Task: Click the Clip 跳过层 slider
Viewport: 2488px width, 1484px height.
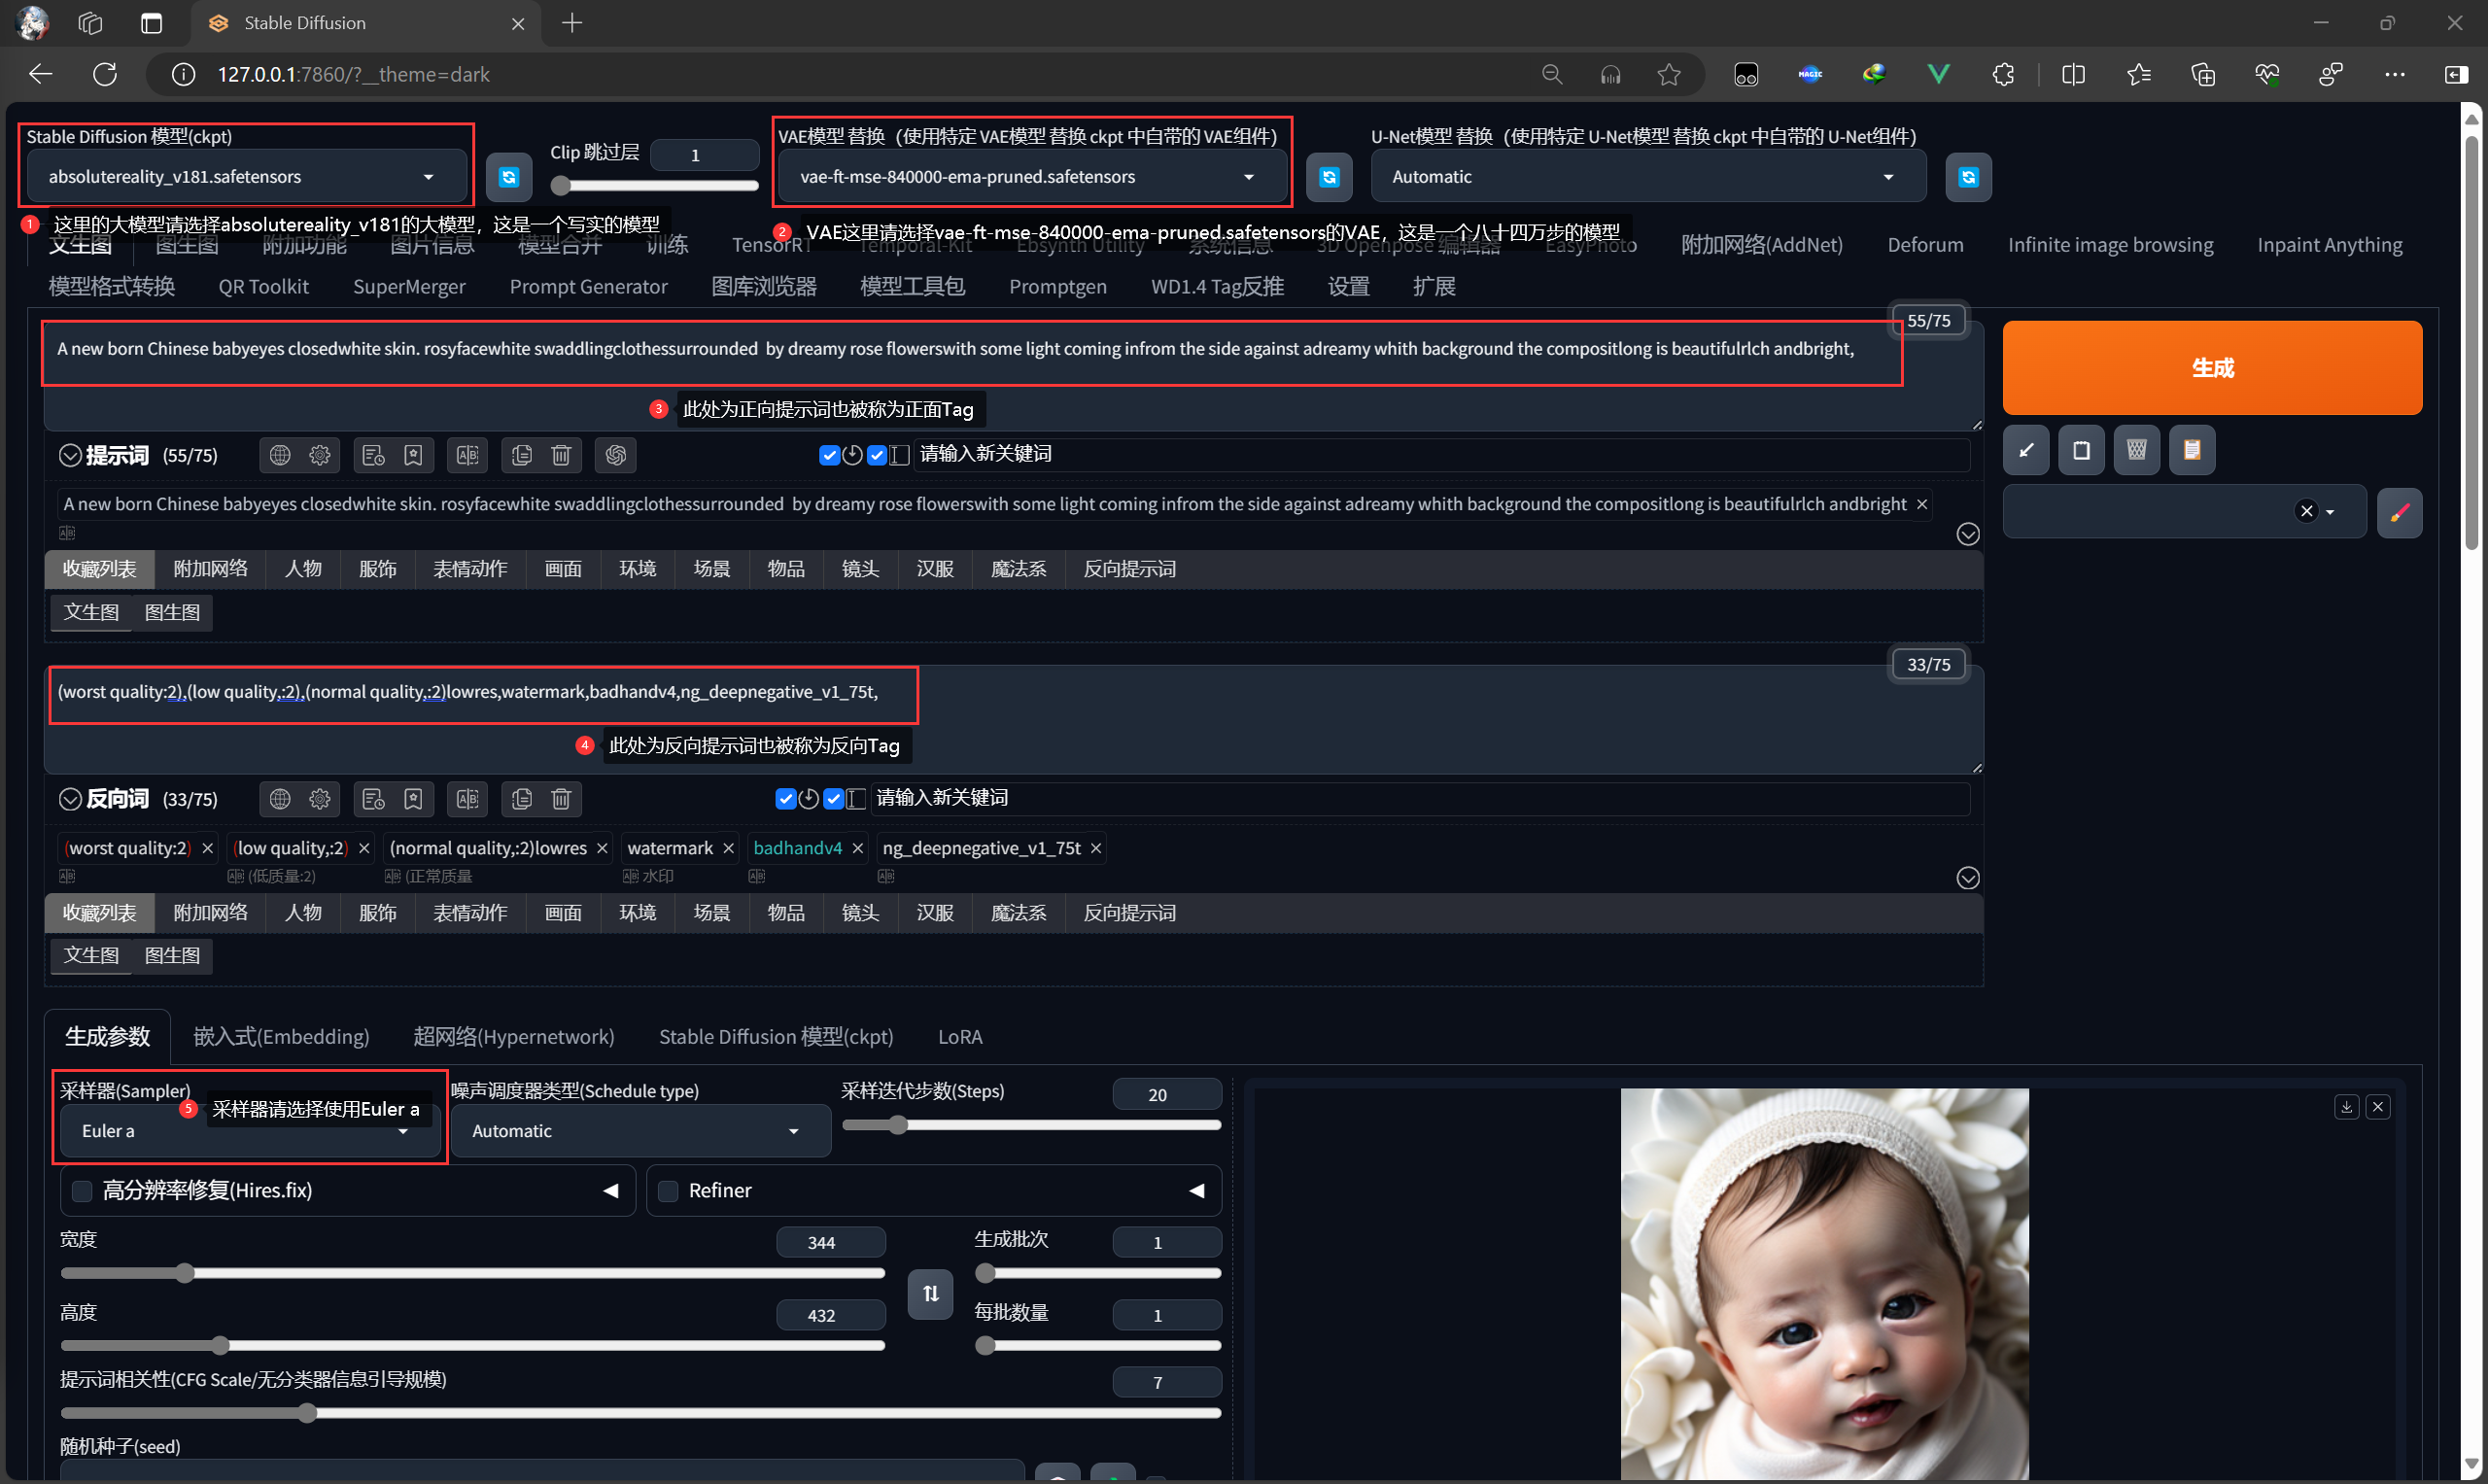Action: [x=655, y=185]
